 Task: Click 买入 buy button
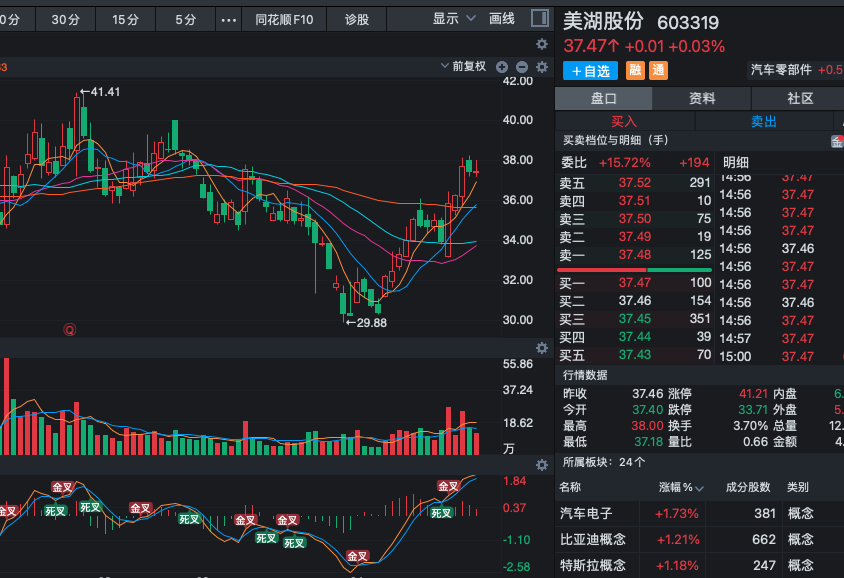[624, 121]
